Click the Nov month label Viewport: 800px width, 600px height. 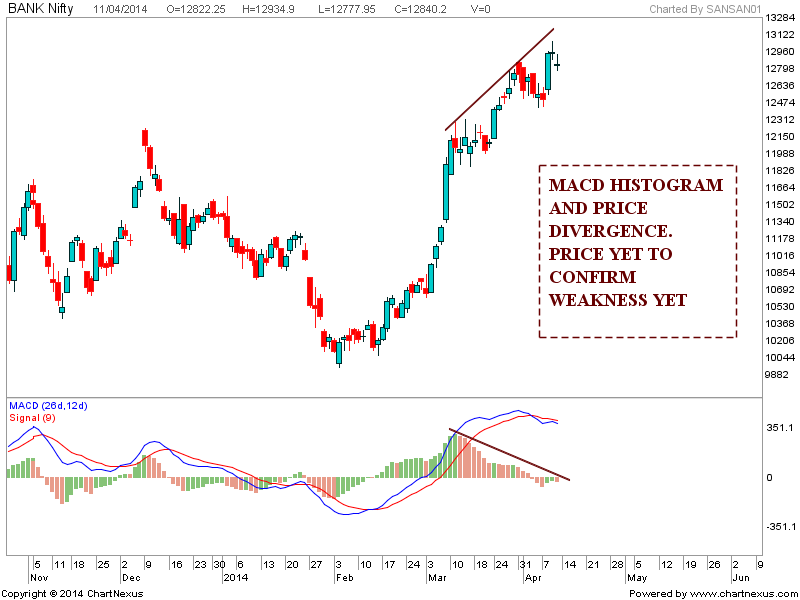tap(39, 578)
